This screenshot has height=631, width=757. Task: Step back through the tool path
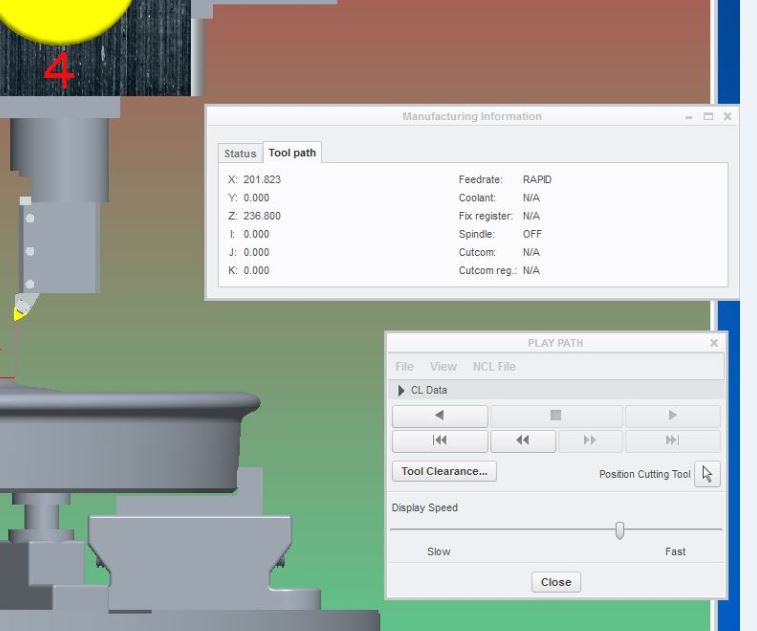[523, 440]
